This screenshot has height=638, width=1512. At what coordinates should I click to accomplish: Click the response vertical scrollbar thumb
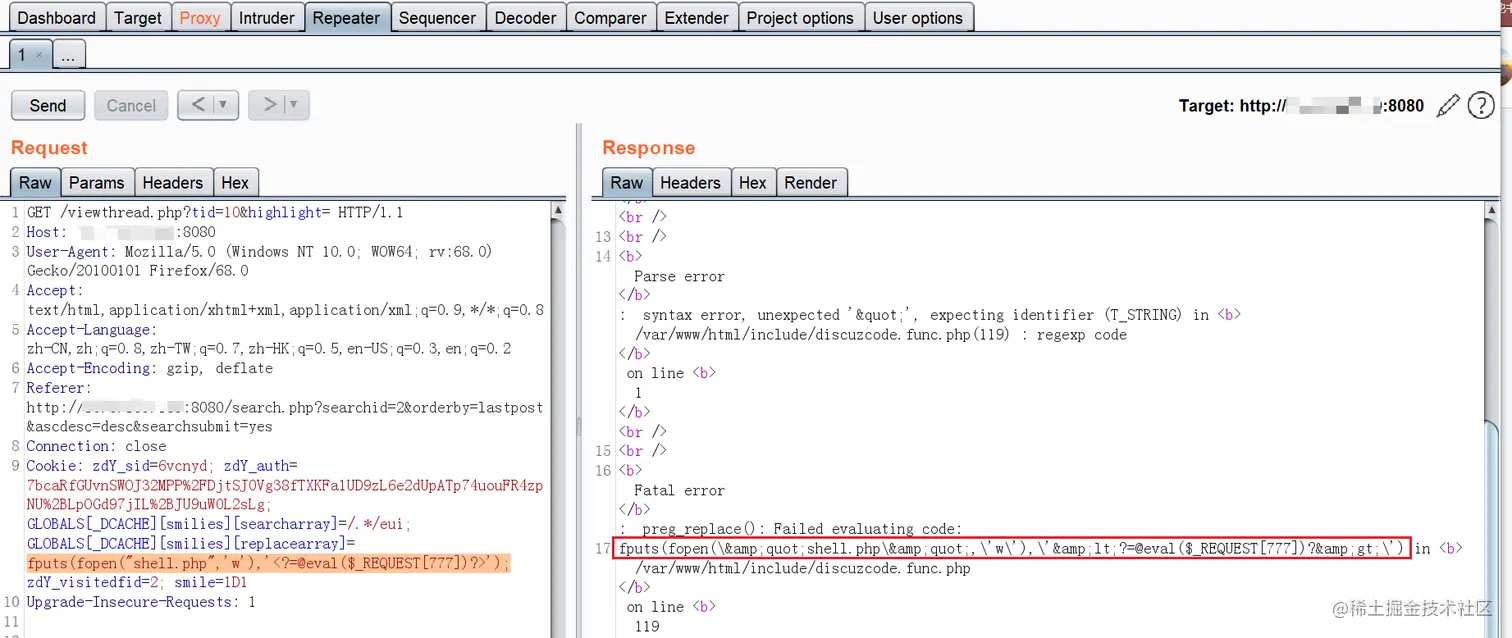point(1492,530)
